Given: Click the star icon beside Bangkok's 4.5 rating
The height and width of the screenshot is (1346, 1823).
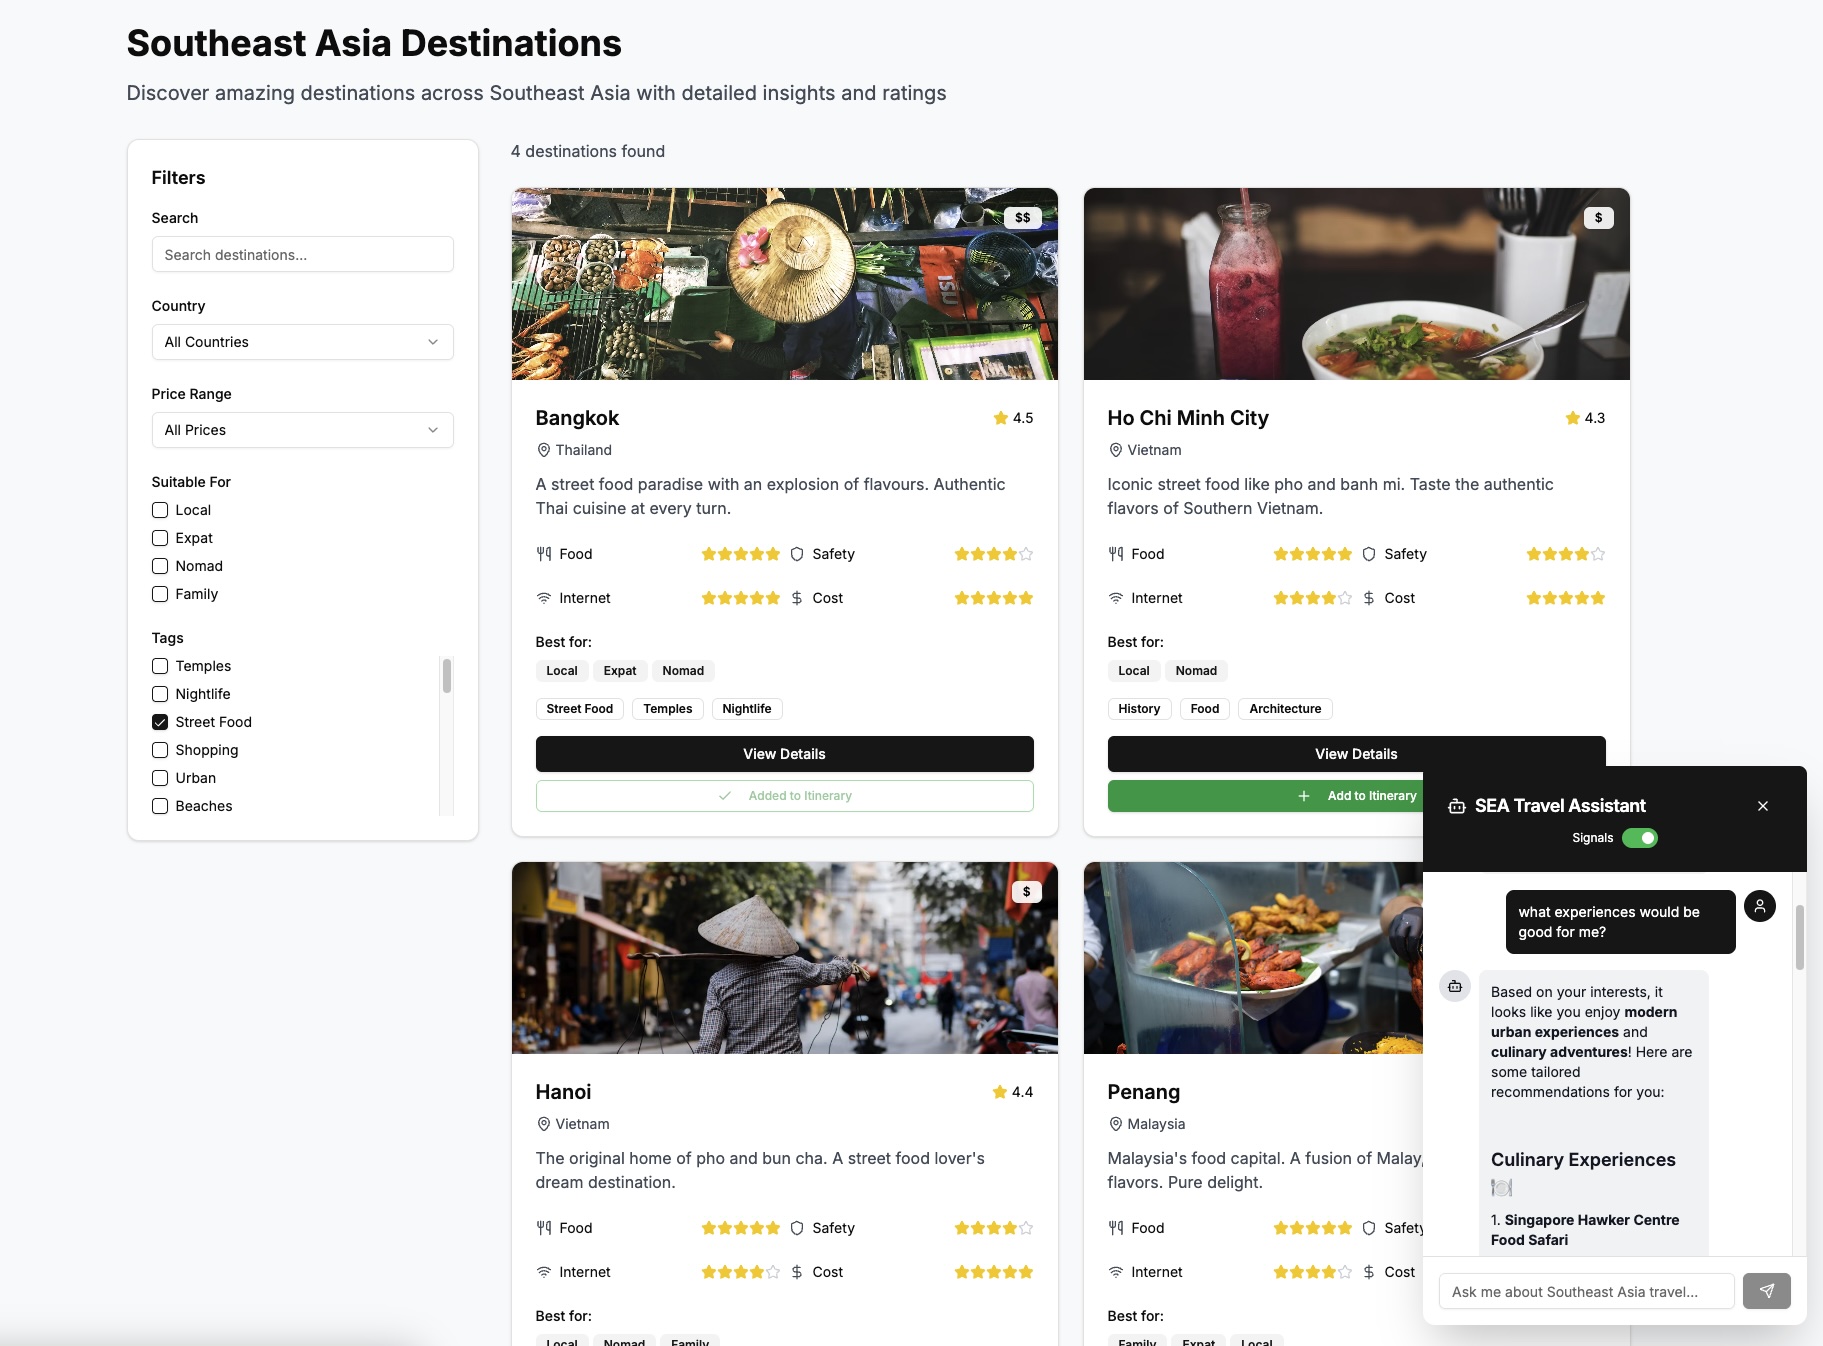Looking at the screenshot, I should [999, 418].
